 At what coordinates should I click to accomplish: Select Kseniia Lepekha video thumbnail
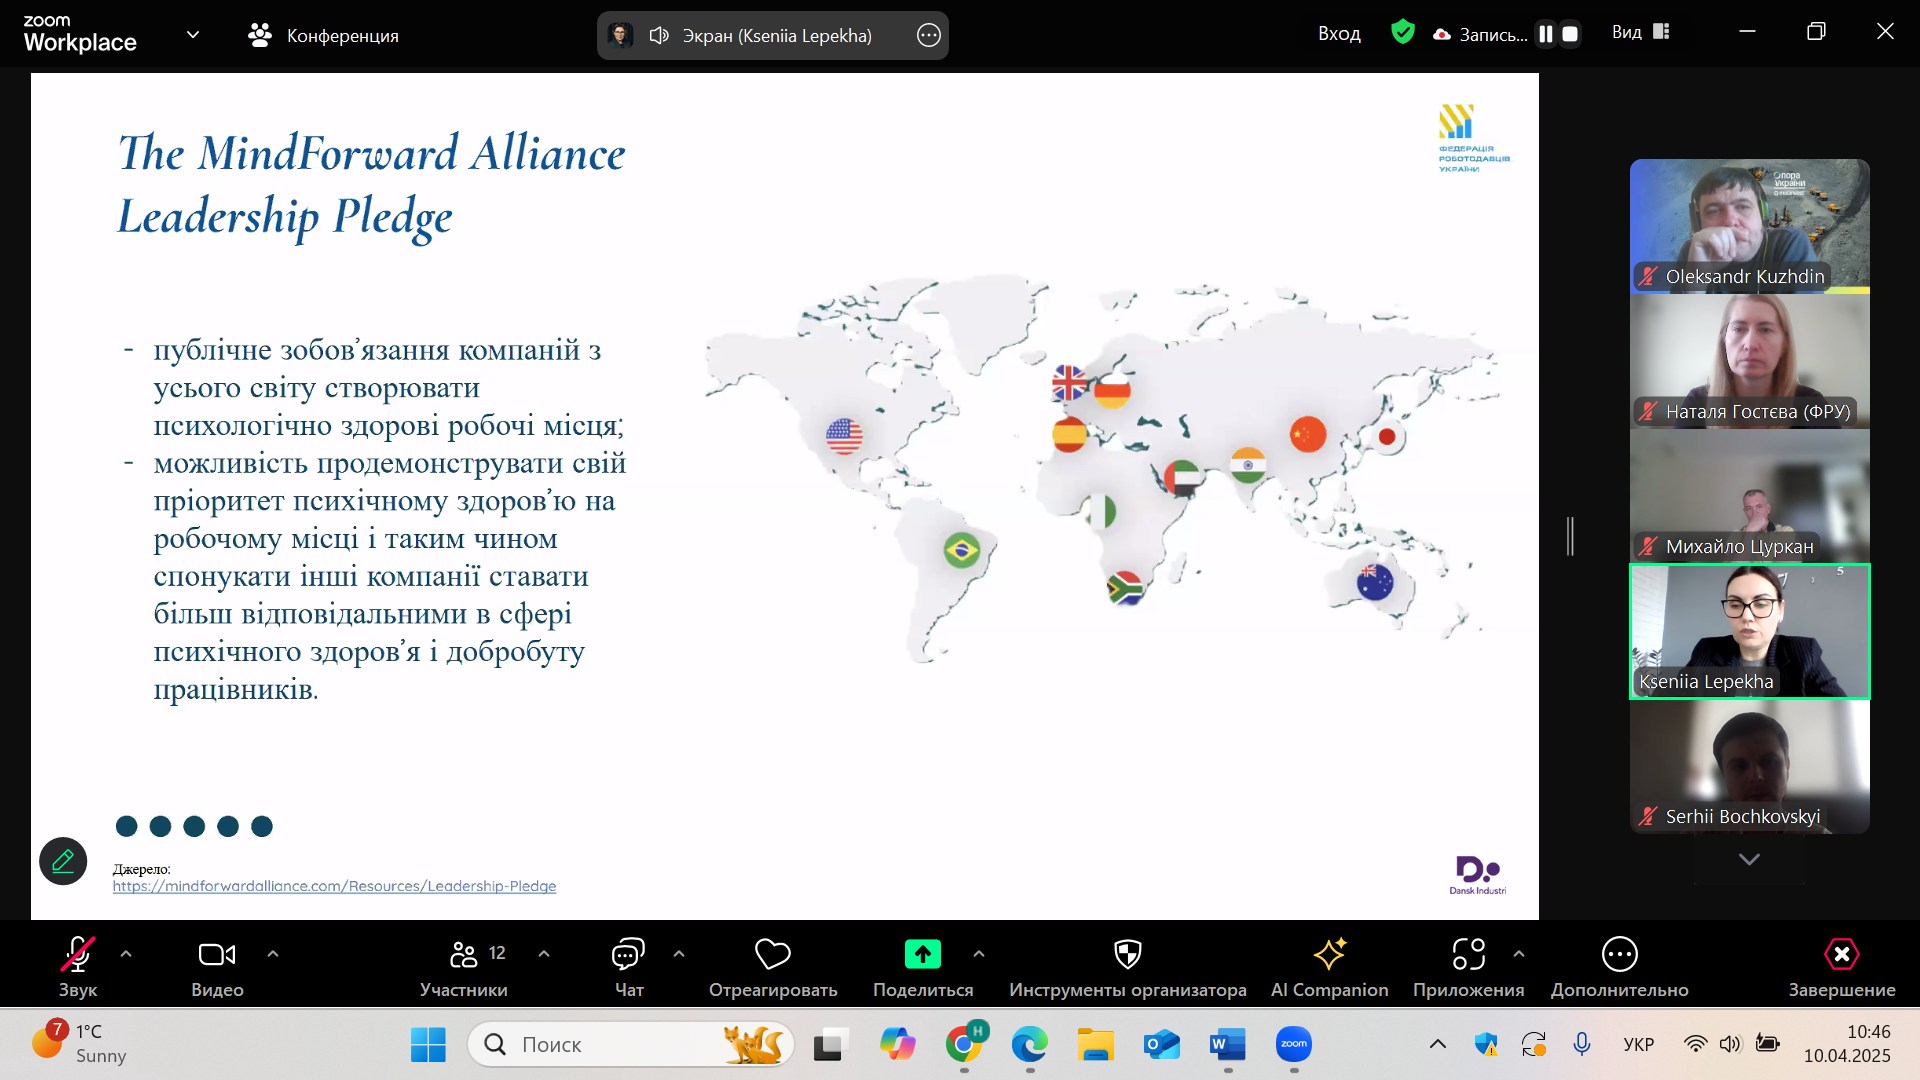(1749, 631)
